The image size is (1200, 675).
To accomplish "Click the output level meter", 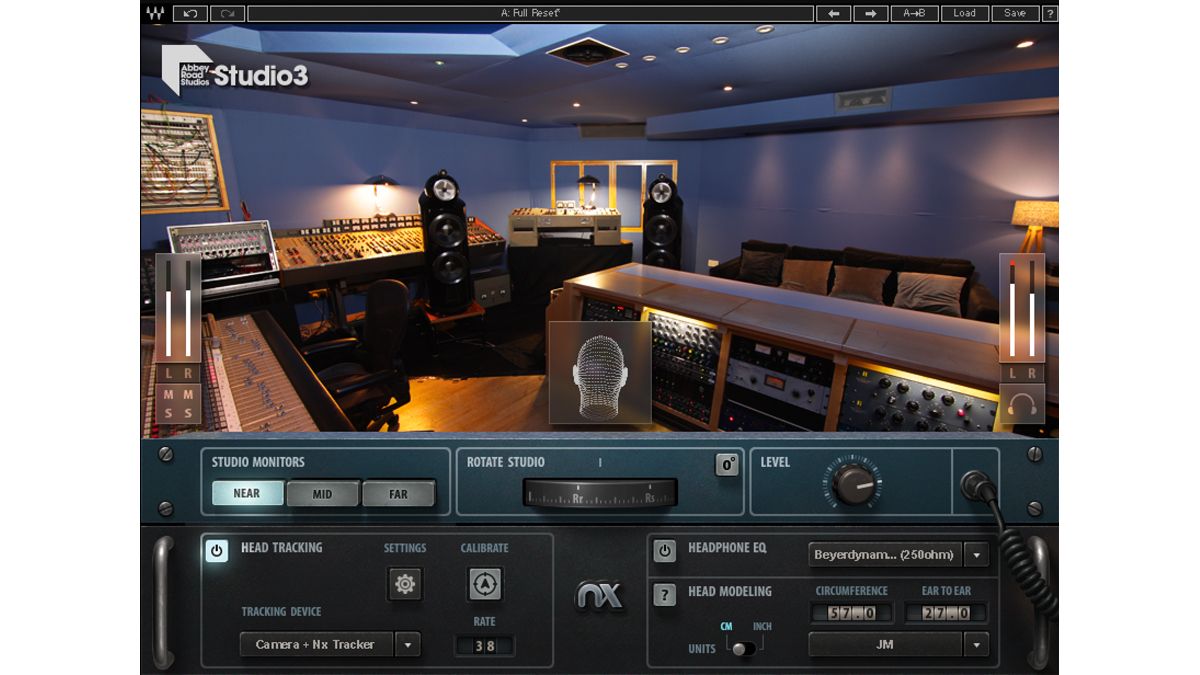I will pyautogui.click(x=1022, y=308).
